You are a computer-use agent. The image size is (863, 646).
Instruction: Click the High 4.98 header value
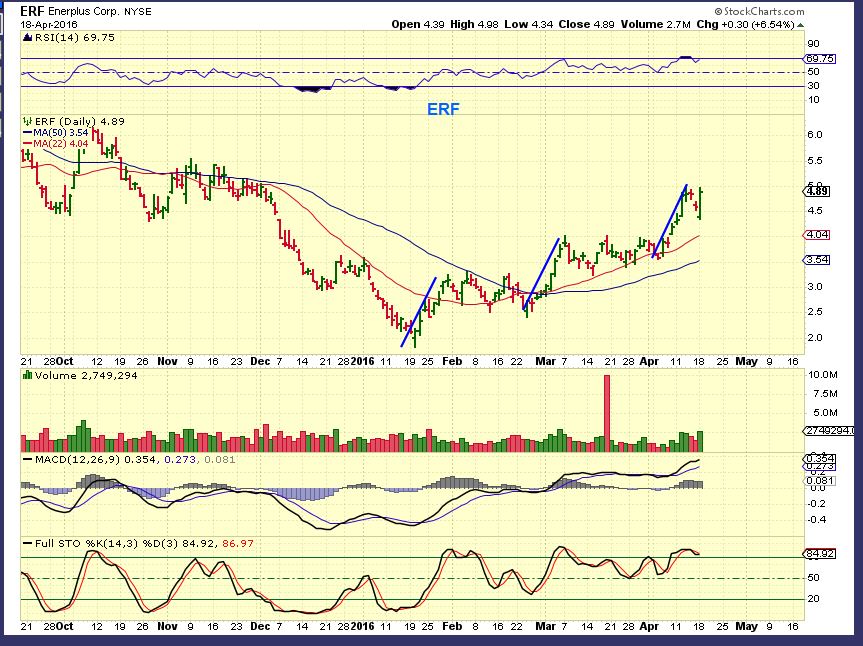pyautogui.click(x=474, y=25)
